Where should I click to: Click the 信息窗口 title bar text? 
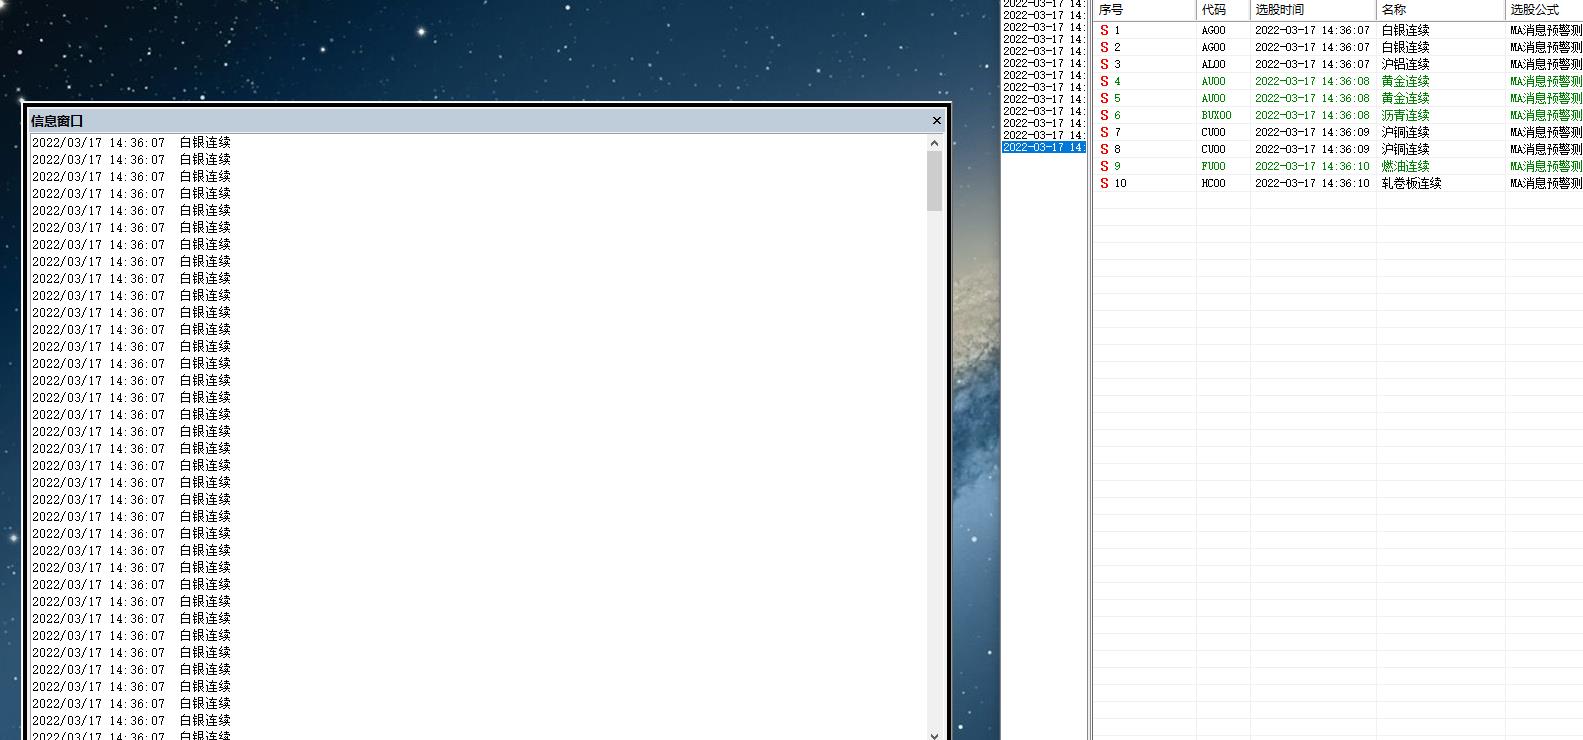57,120
